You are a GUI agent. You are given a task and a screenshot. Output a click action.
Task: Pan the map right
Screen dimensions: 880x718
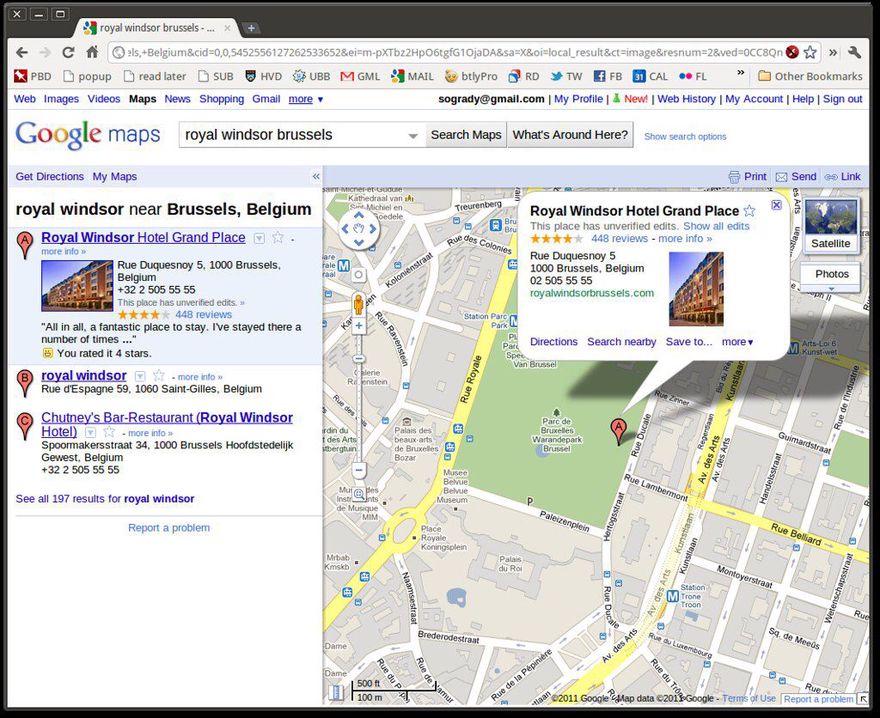[x=373, y=228]
